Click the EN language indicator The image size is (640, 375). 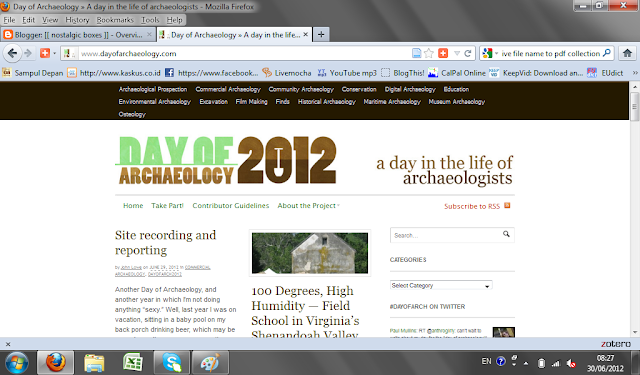(x=486, y=362)
